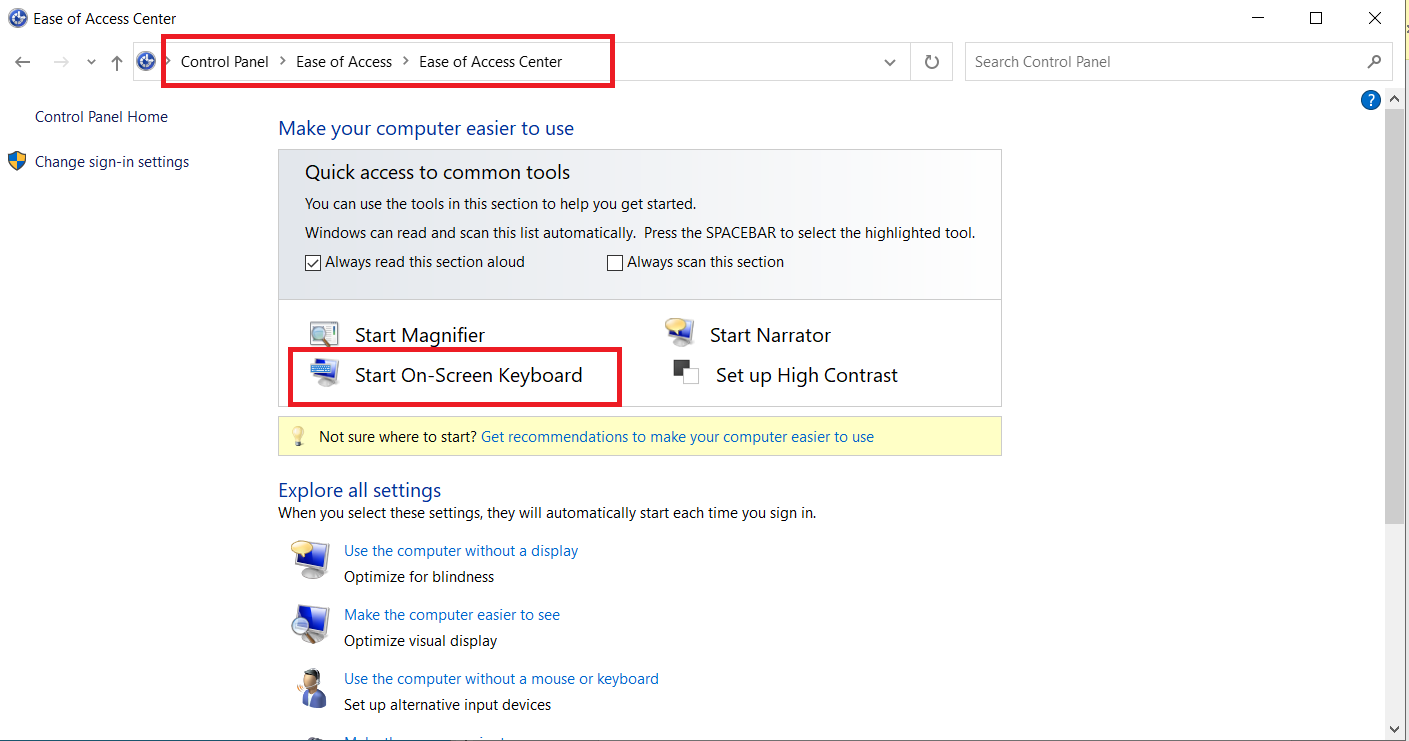Open Use the computer without a mouse or keyboard
Image resolution: width=1409 pixels, height=741 pixels.
[501, 679]
